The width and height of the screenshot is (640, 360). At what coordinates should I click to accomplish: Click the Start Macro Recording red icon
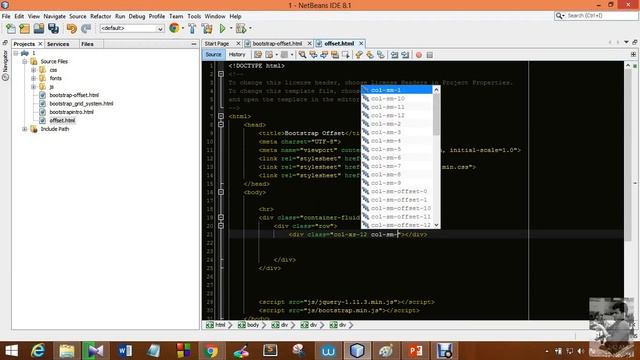pos(419,55)
